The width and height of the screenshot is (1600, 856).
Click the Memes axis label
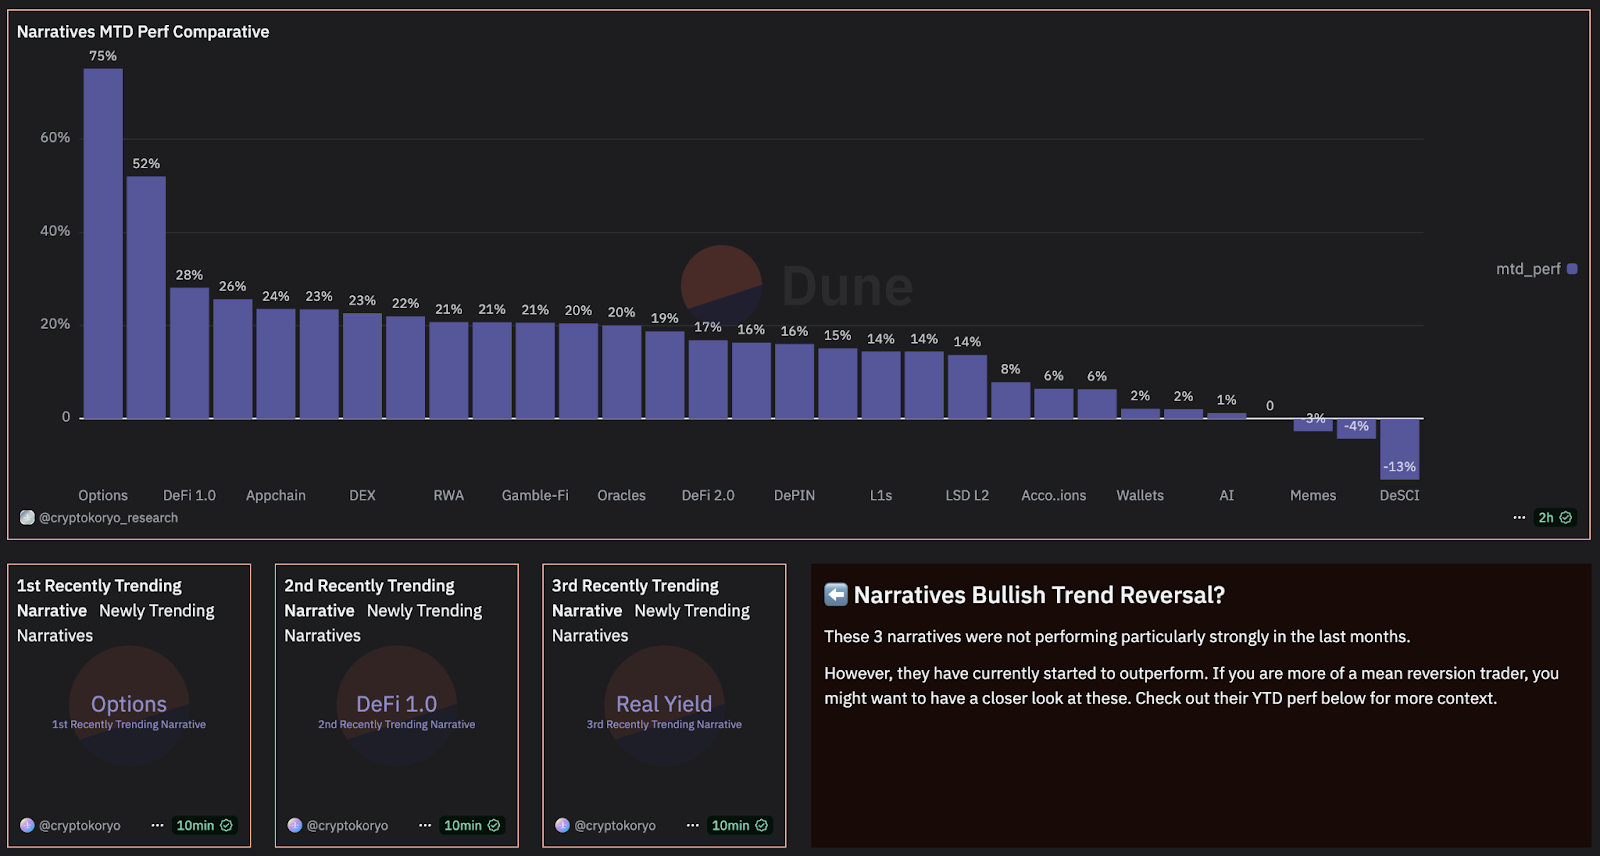coord(1313,495)
